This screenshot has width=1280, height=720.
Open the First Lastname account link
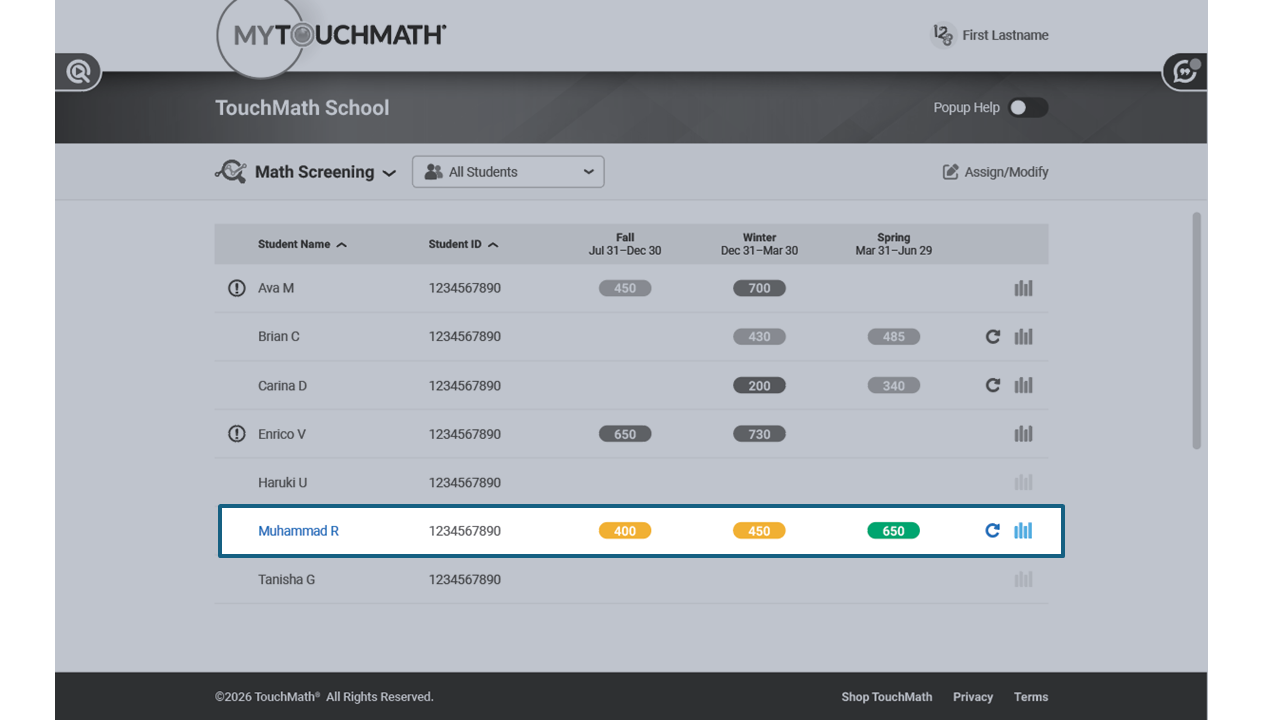coord(1005,35)
